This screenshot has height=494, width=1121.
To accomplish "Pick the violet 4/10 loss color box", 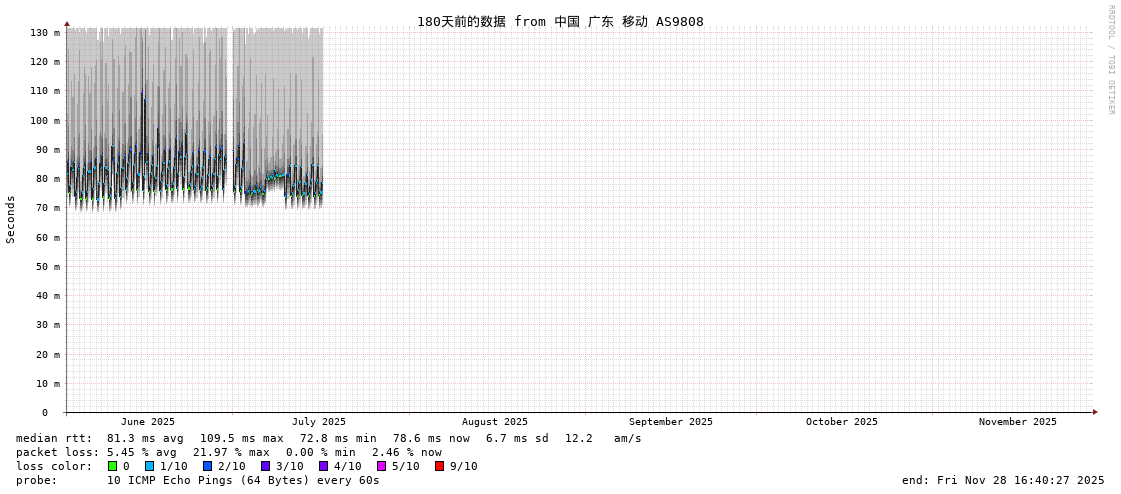I will 323,466.
